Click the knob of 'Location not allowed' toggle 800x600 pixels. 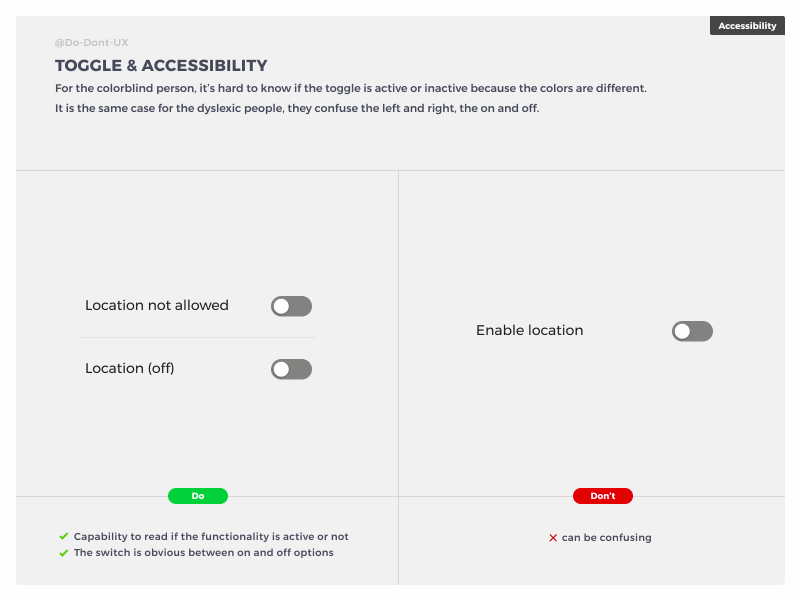coord(282,305)
